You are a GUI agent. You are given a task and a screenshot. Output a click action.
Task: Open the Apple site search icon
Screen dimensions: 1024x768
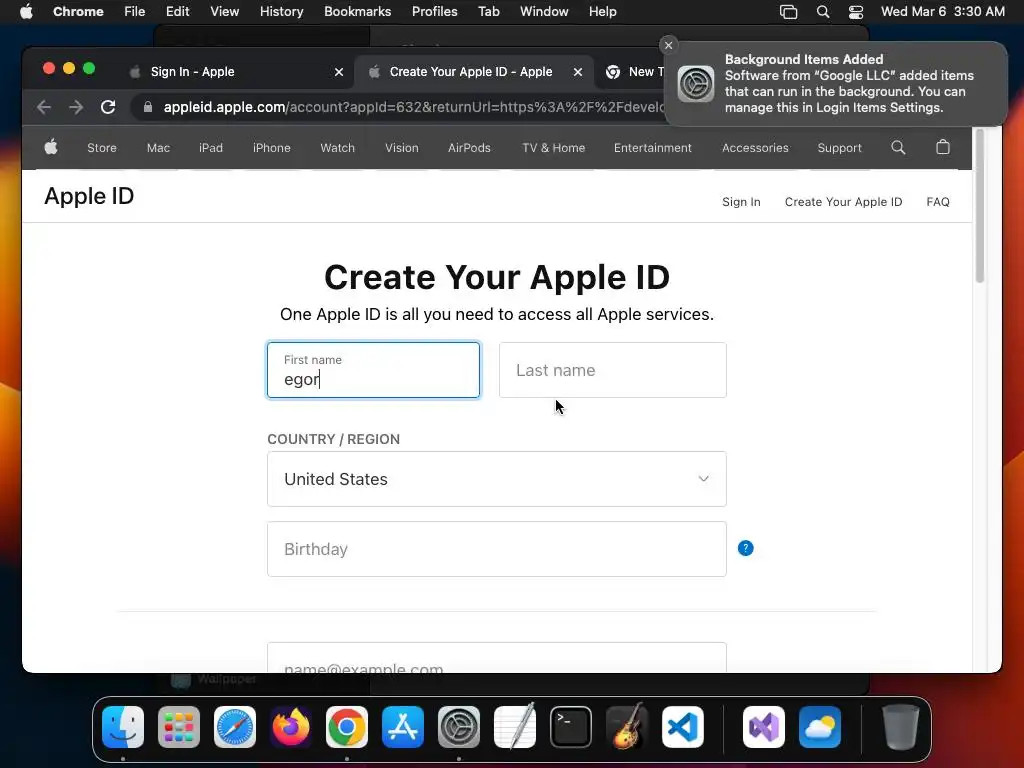pos(898,148)
